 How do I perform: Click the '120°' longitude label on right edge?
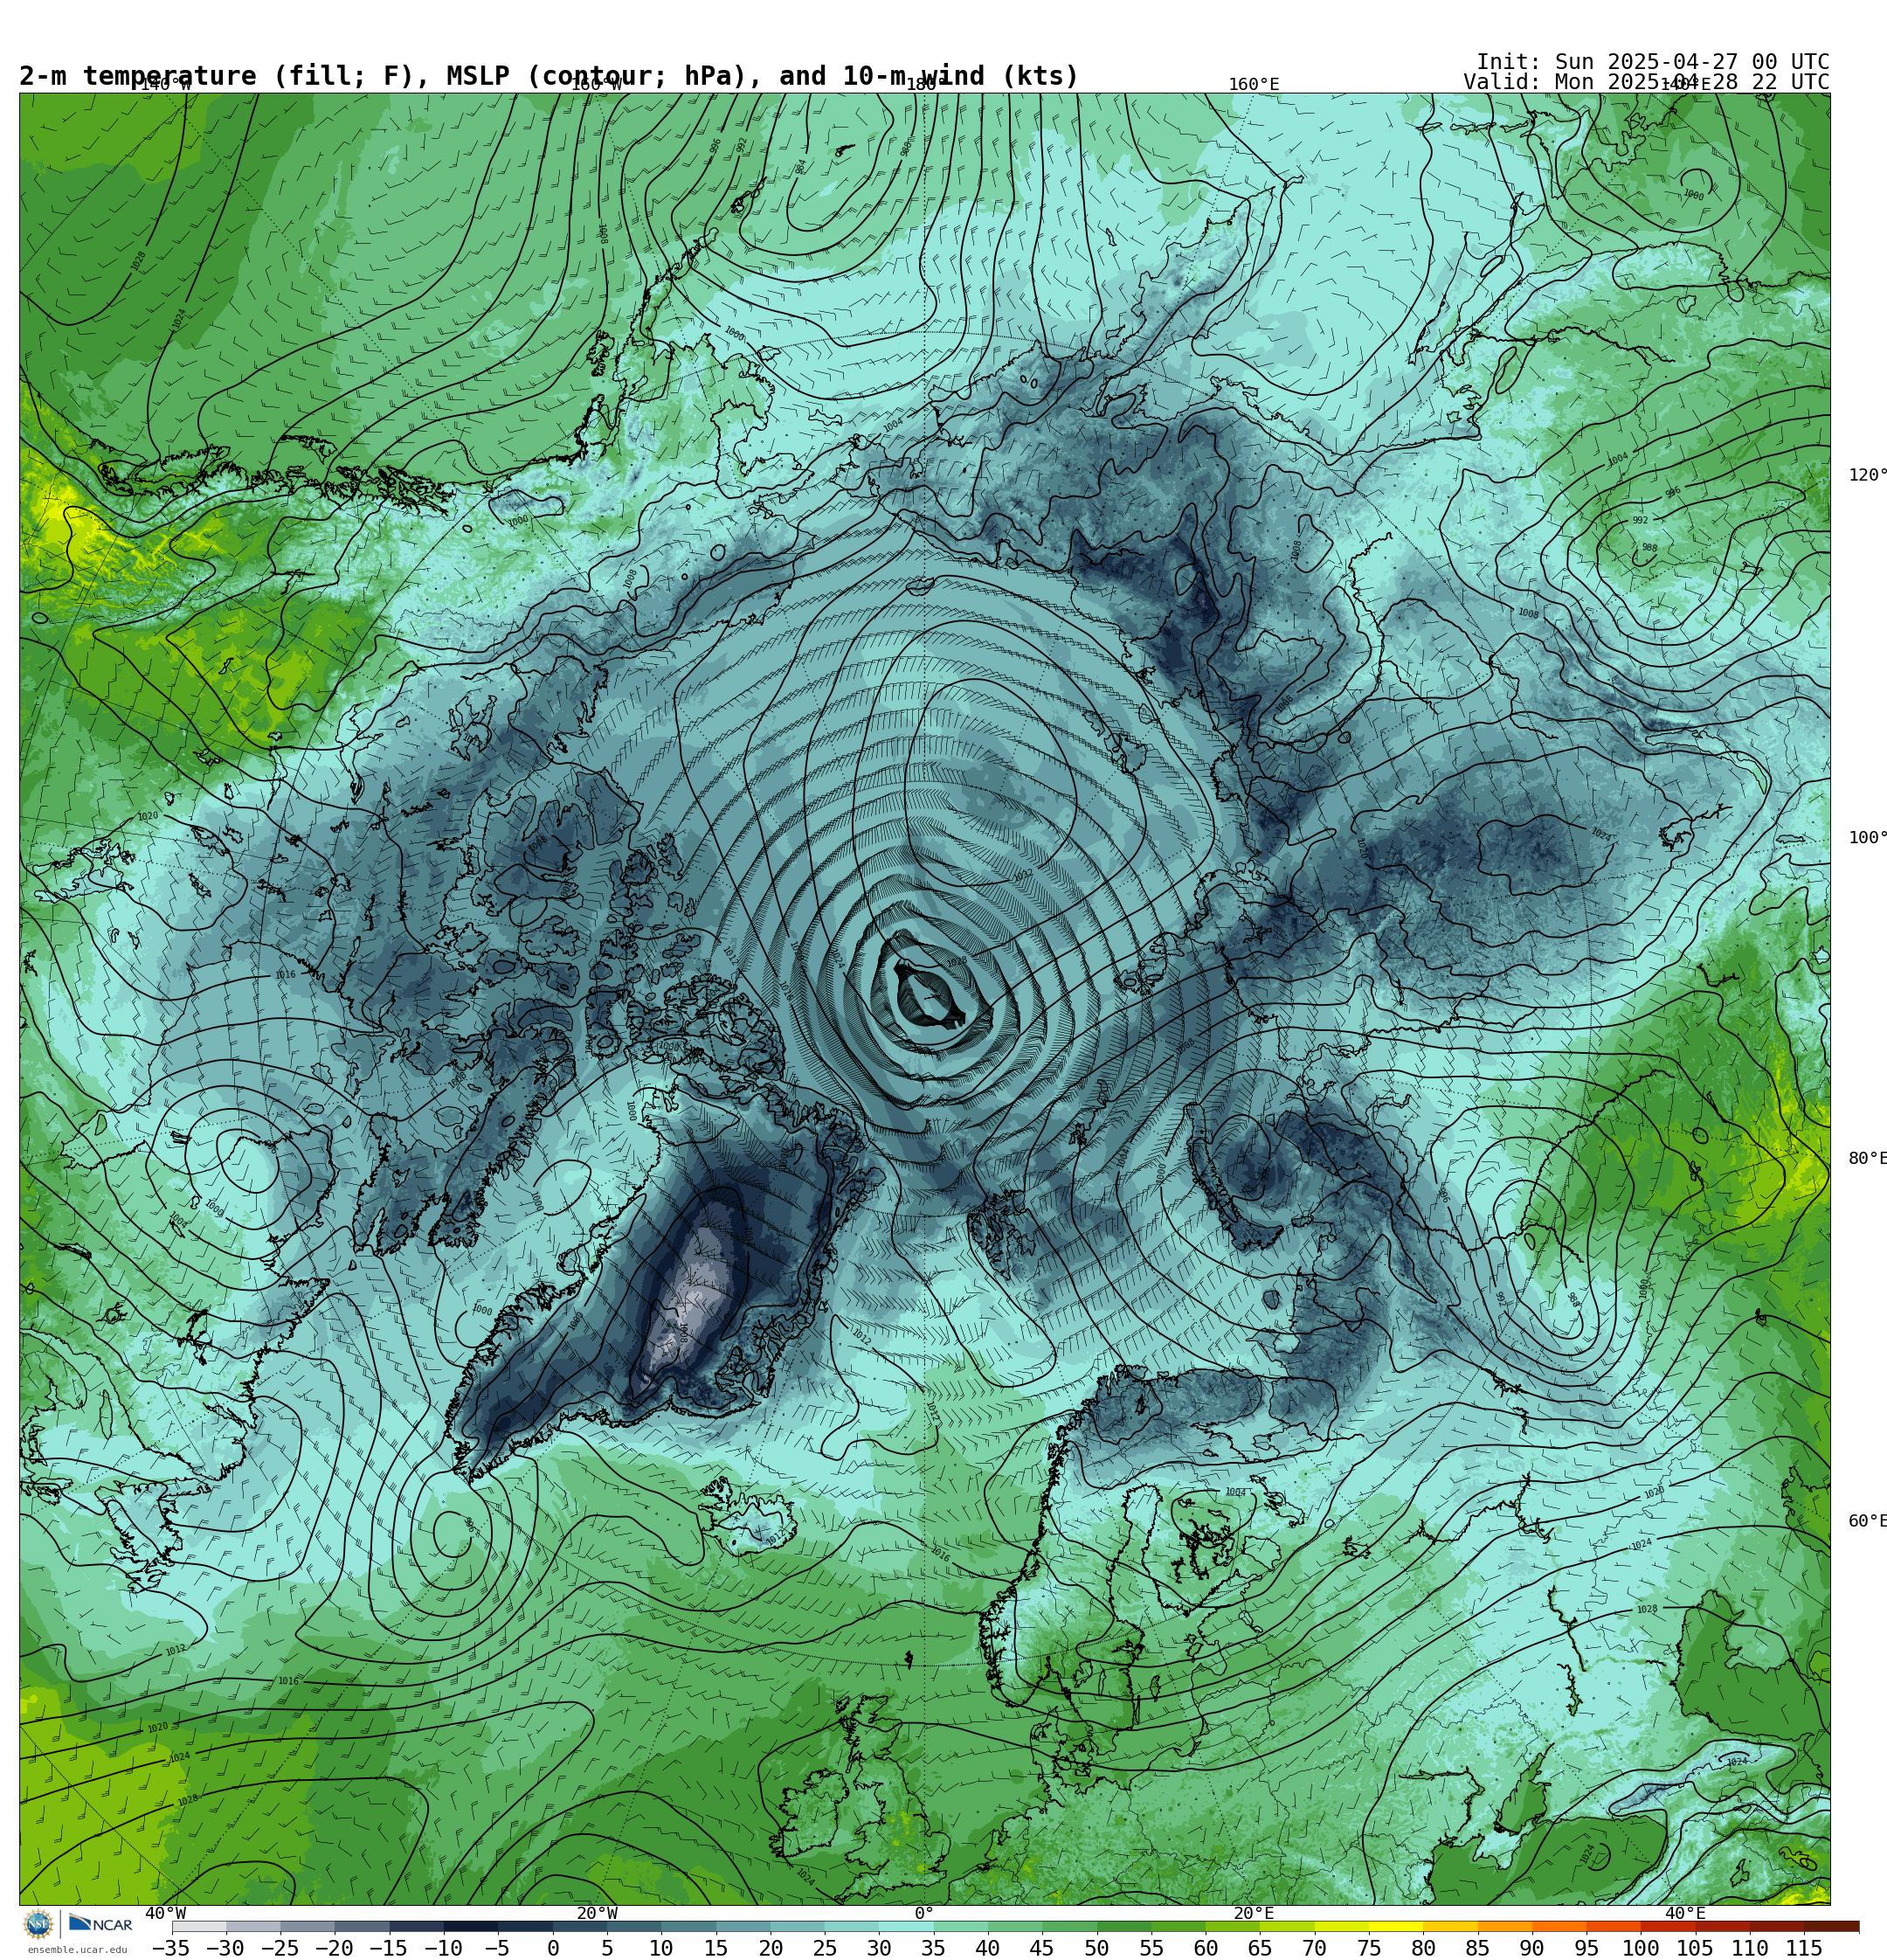tap(1867, 475)
